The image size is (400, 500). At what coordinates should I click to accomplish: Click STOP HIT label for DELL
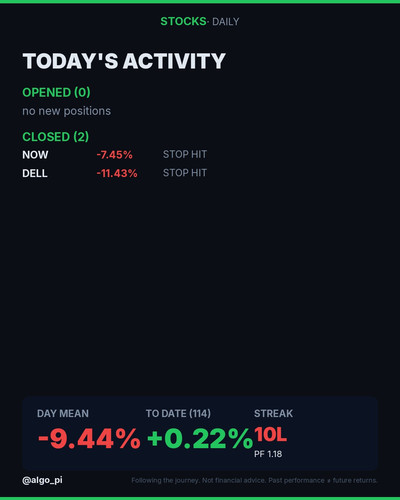pyautogui.click(x=185, y=173)
